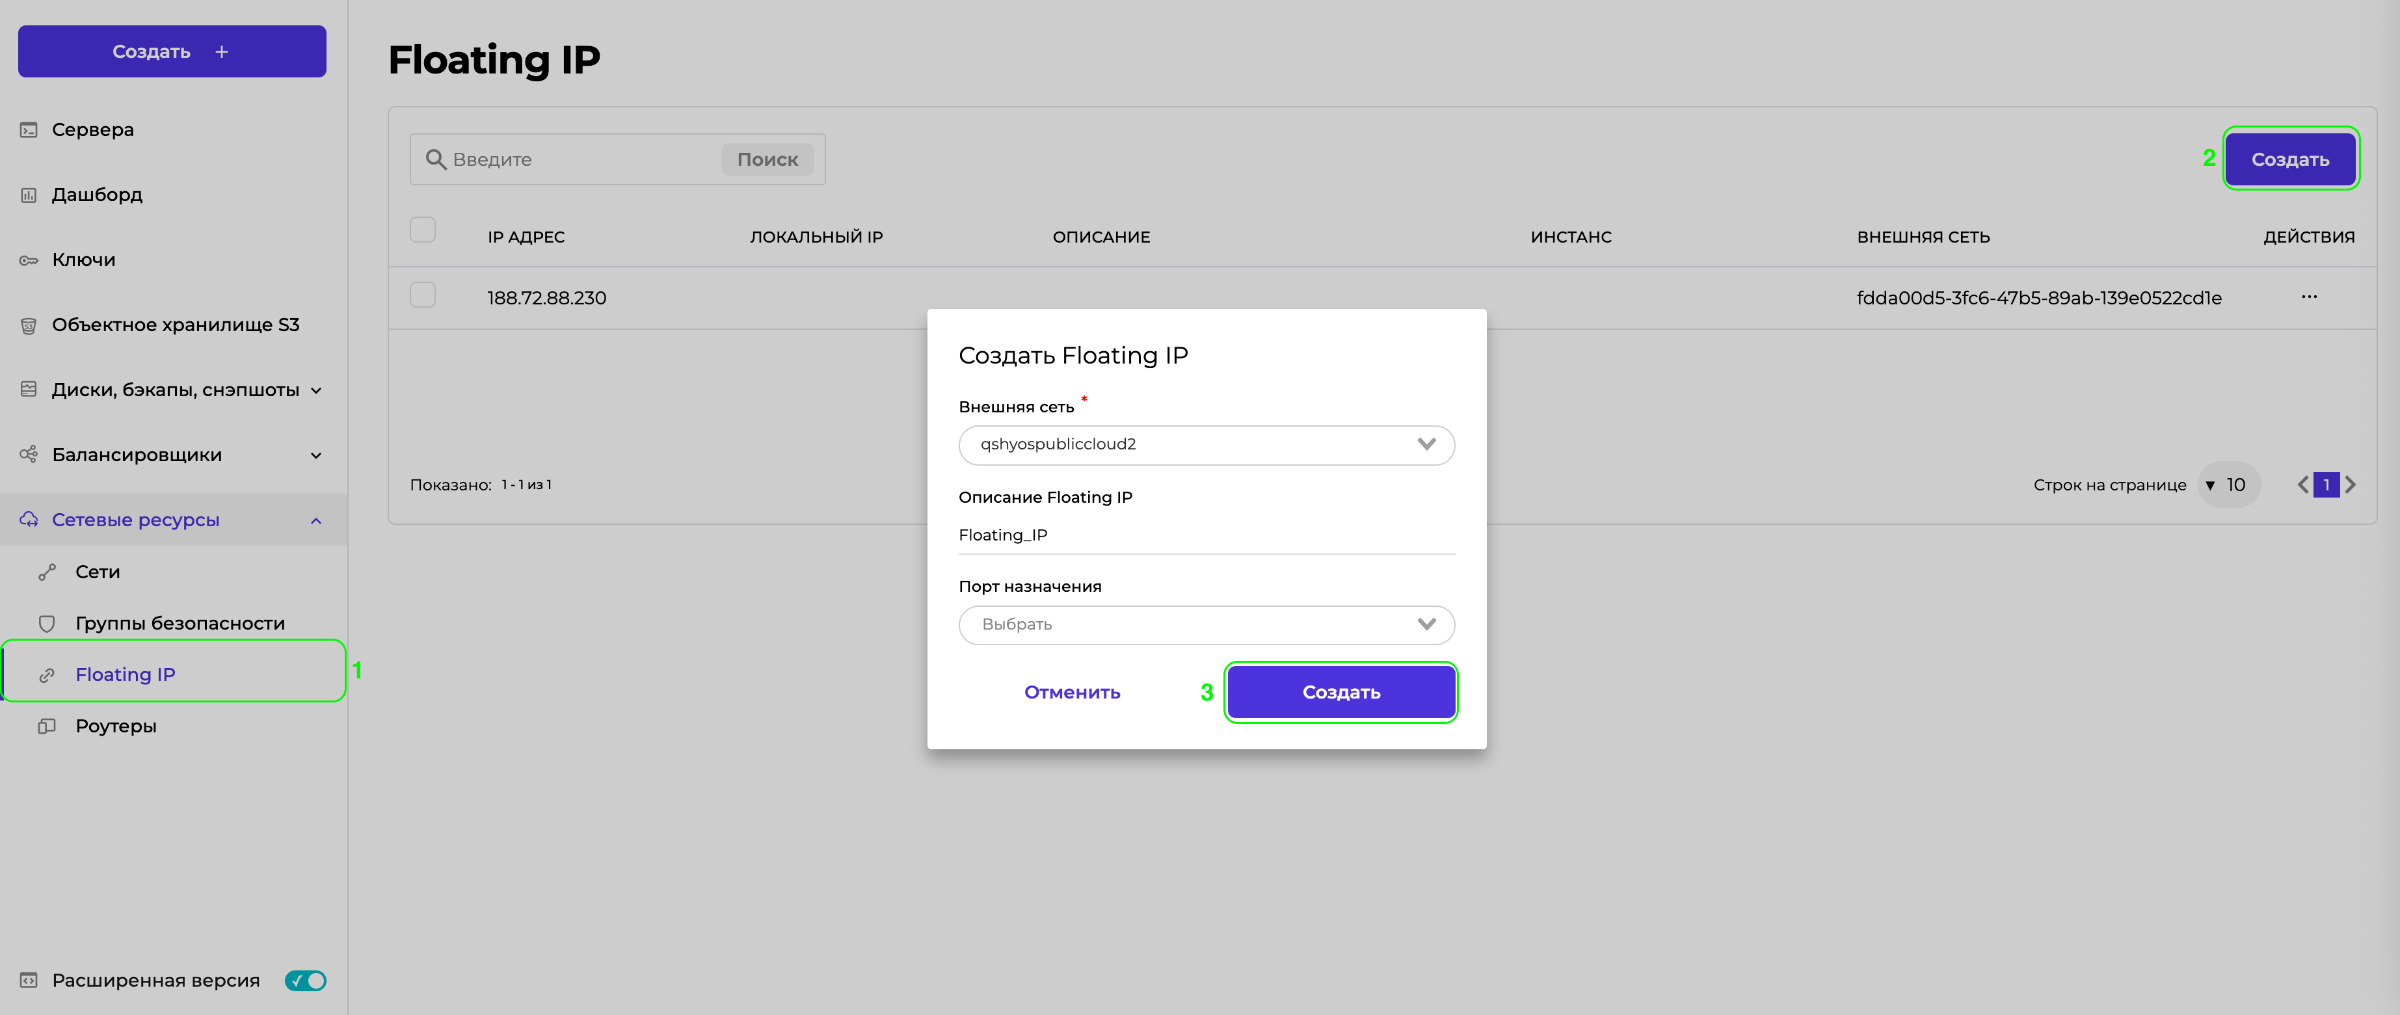Open the Порт назначения dropdown
This screenshot has height=1015, width=2400.
click(1206, 625)
